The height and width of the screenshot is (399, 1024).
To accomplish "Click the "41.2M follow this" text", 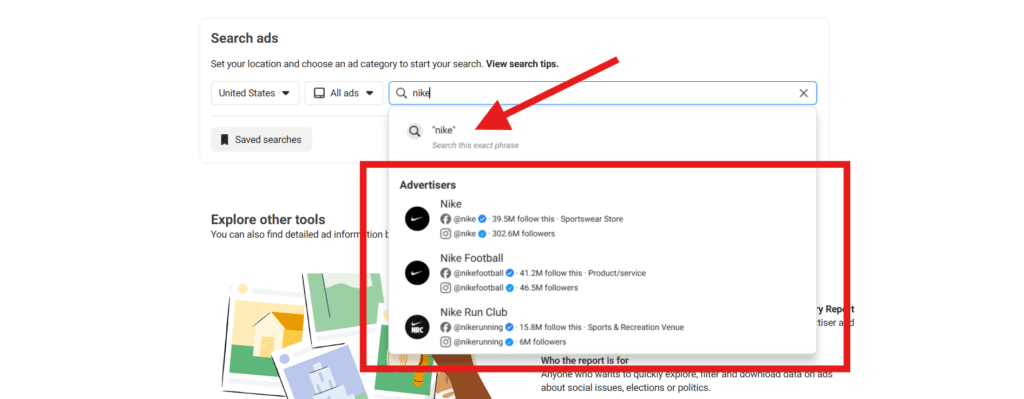I will pyautogui.click(x=550, y=273).
